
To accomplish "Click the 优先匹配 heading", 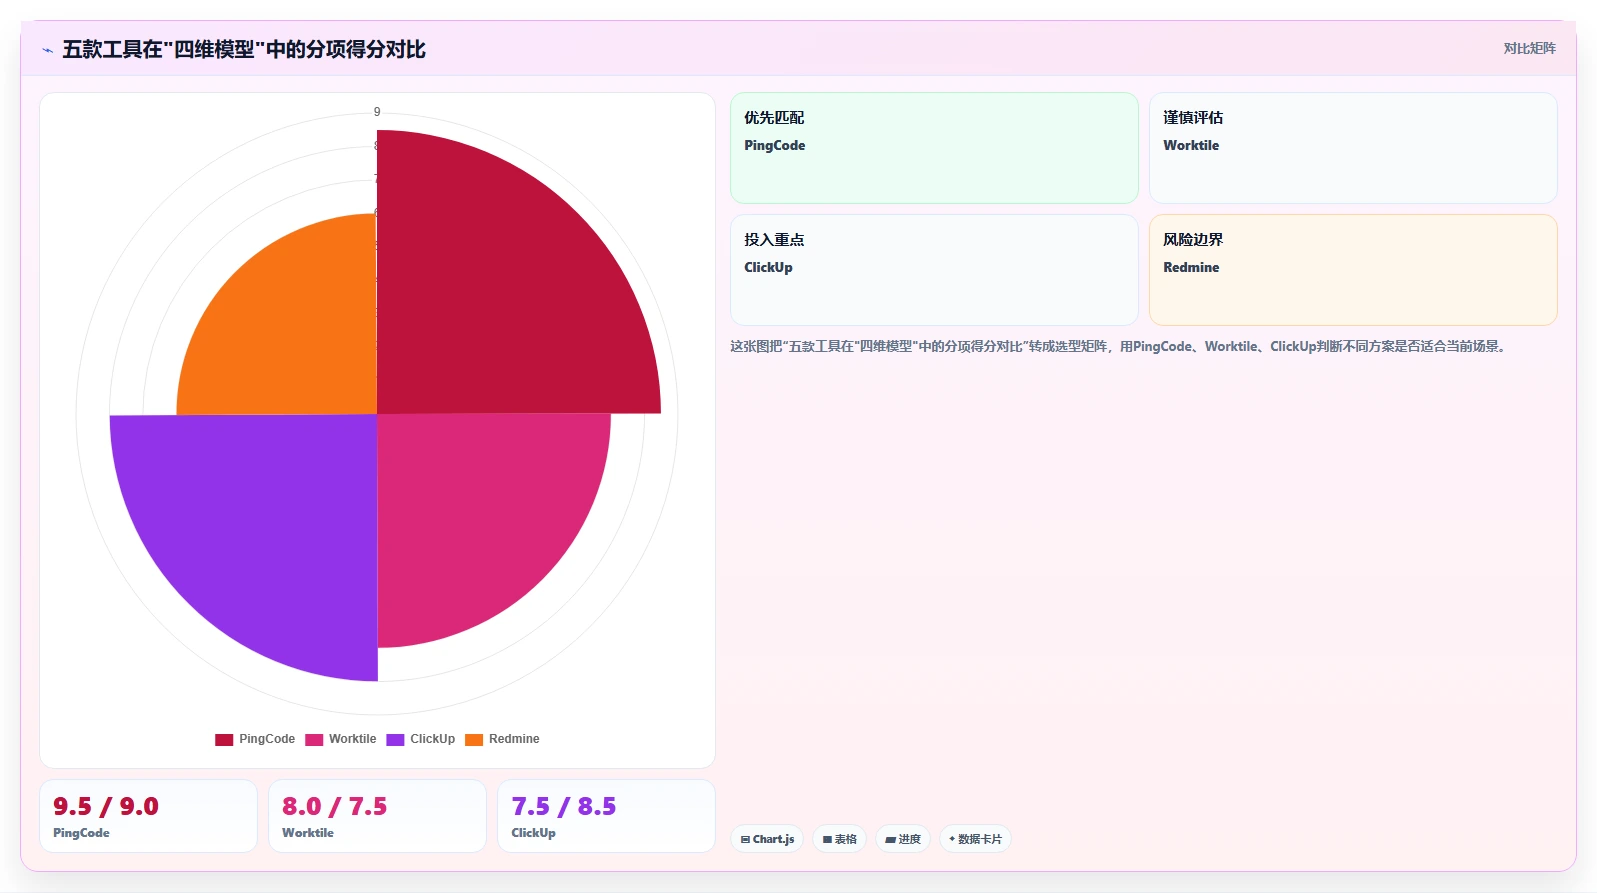I will point(774,117).
